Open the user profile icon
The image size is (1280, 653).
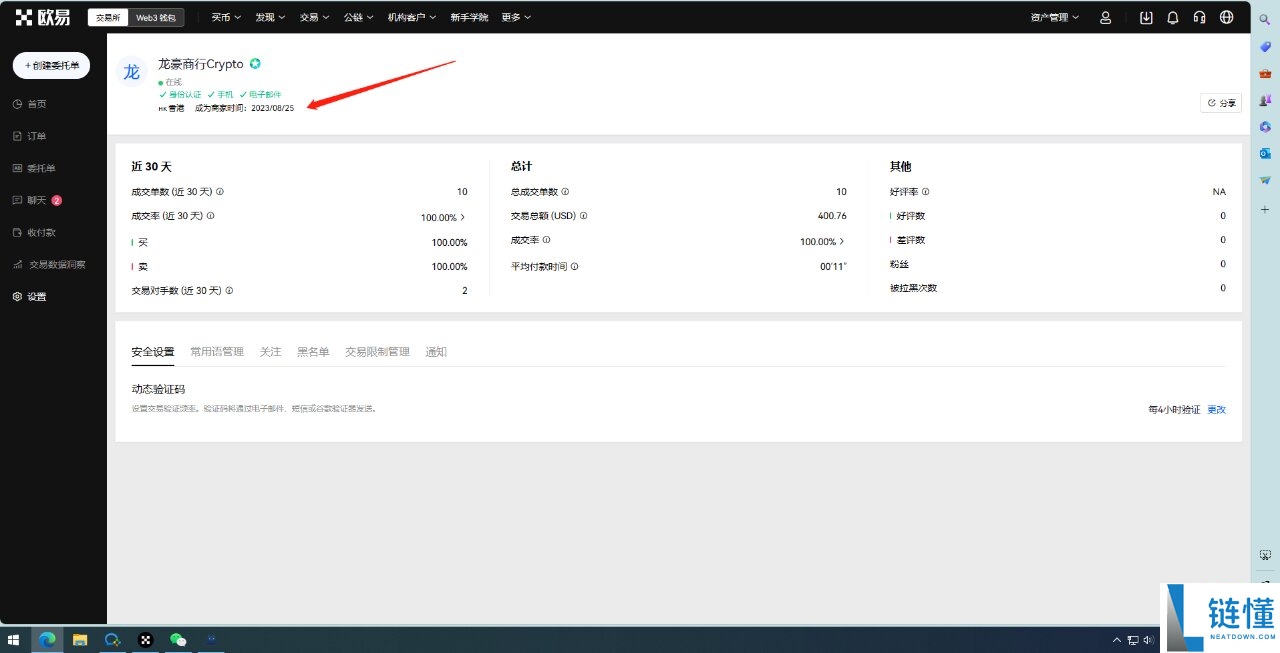pos(1105,17)
